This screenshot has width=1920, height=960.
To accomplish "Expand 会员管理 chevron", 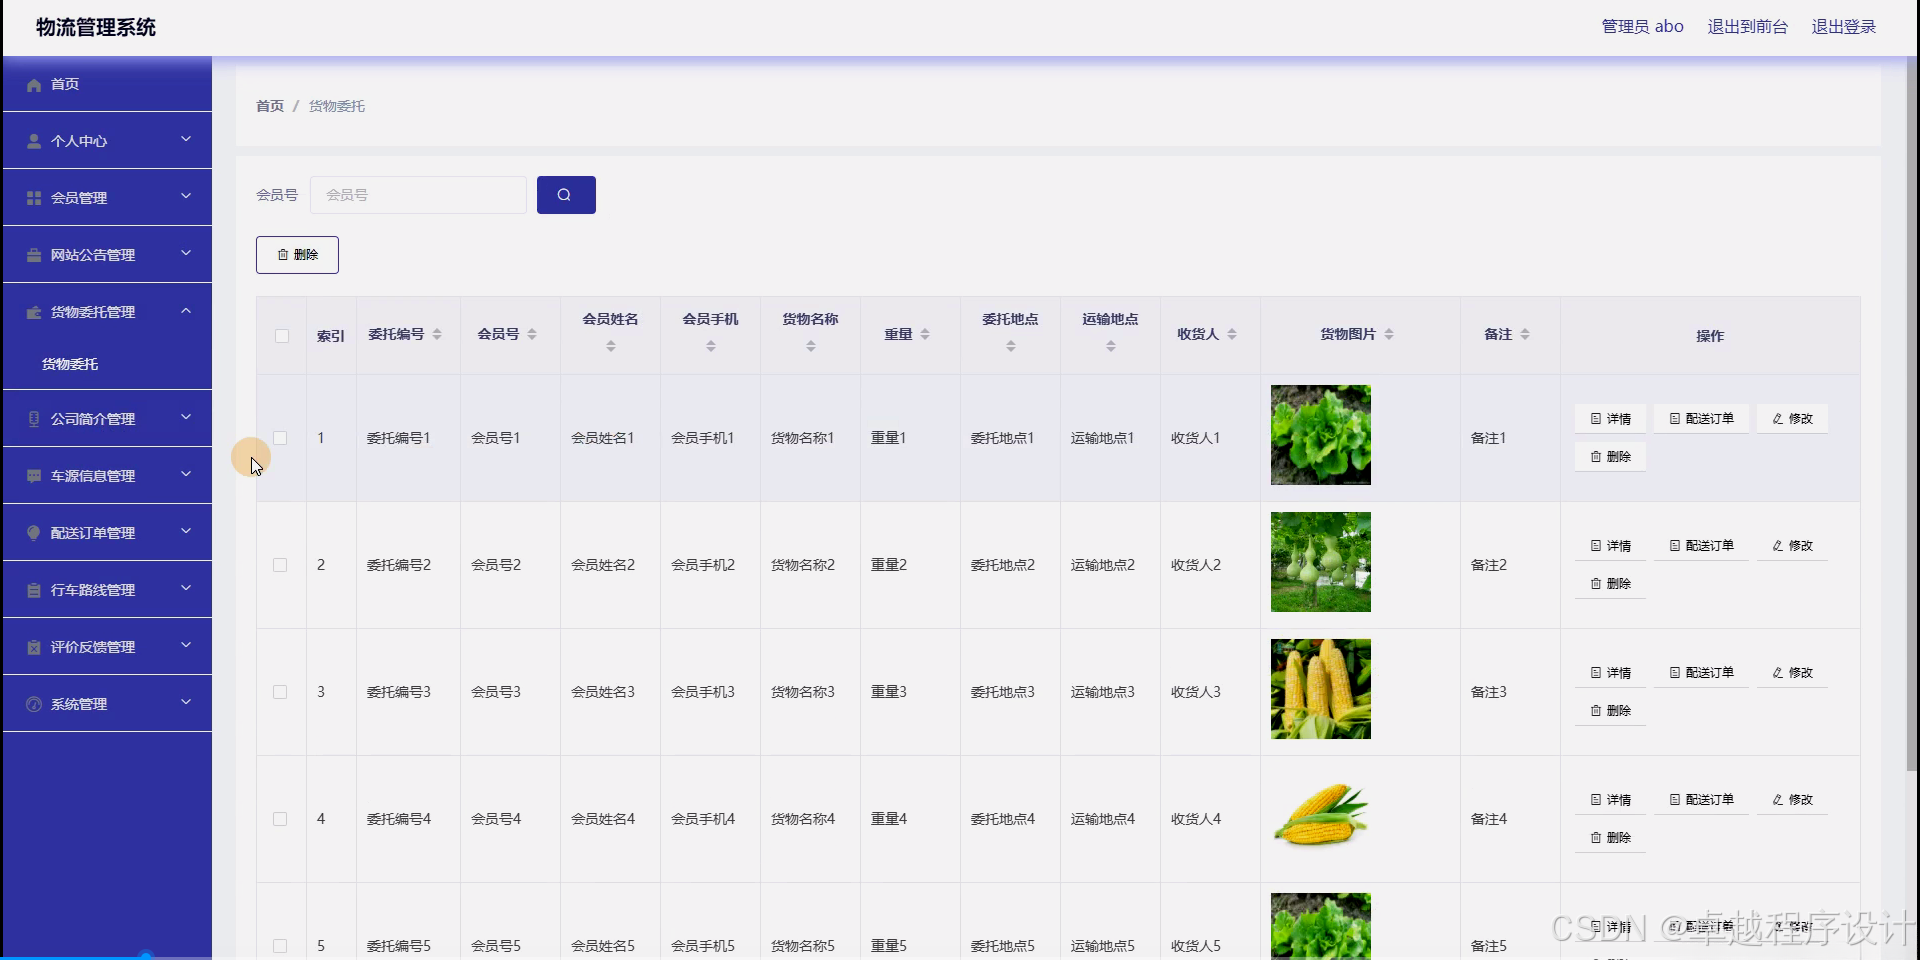I will point(186,196).
